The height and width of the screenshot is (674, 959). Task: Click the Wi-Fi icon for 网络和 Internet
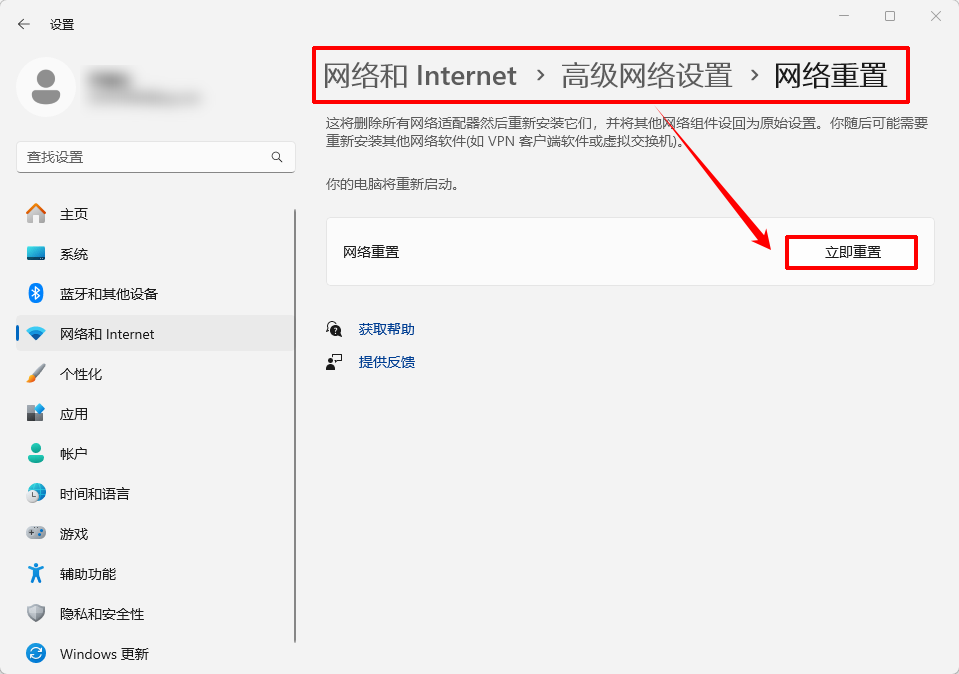click(36, 334)
